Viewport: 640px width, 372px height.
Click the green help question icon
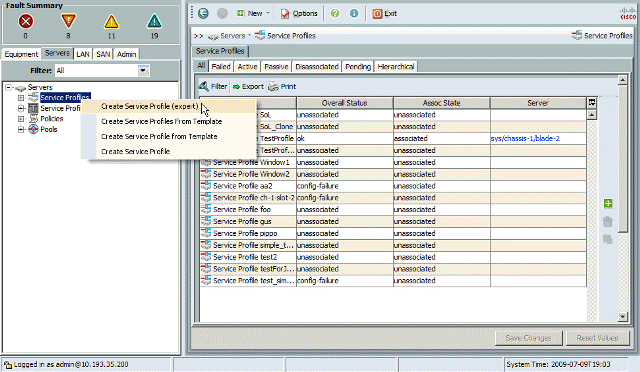tap(335, 13)
